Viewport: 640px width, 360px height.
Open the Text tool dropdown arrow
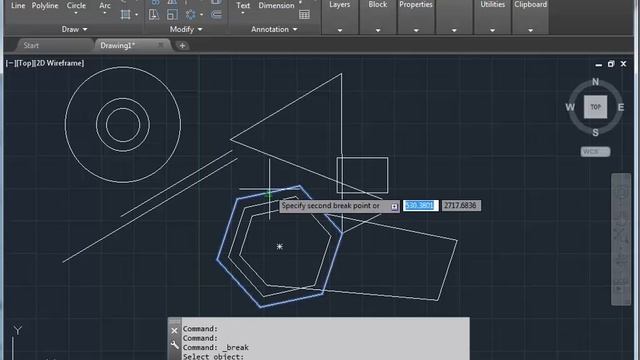[x=243, y=13]
